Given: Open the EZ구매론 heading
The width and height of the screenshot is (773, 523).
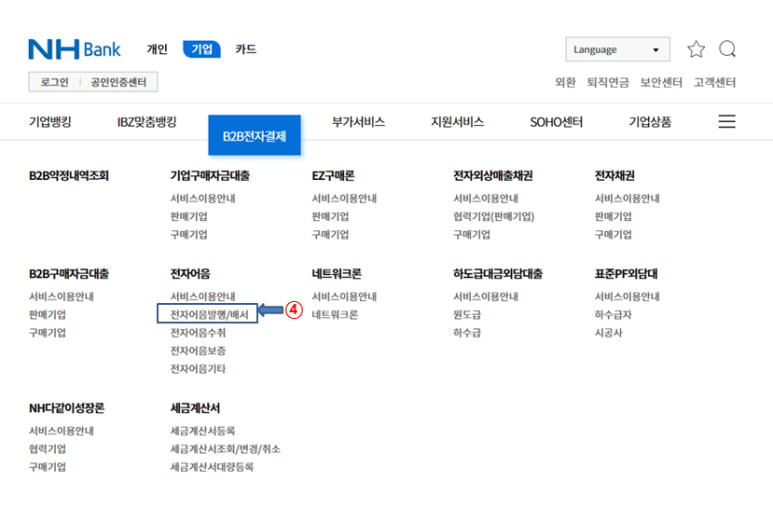Looking at the screenshot, I should click(333, 176).
